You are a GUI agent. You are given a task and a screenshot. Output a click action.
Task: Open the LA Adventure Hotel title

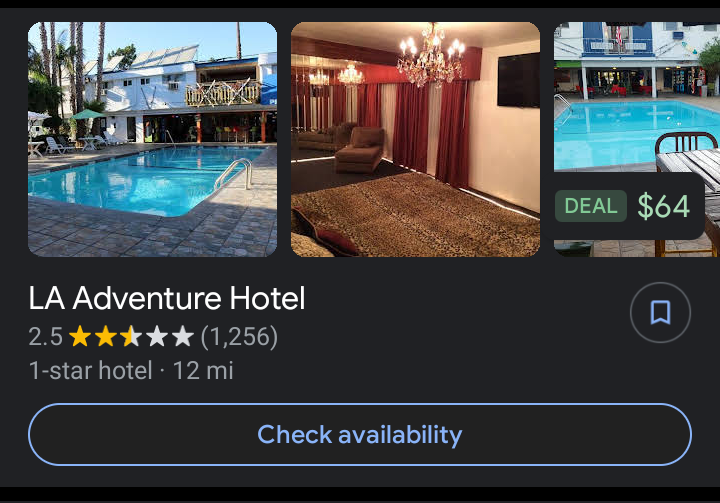point(167,299)
